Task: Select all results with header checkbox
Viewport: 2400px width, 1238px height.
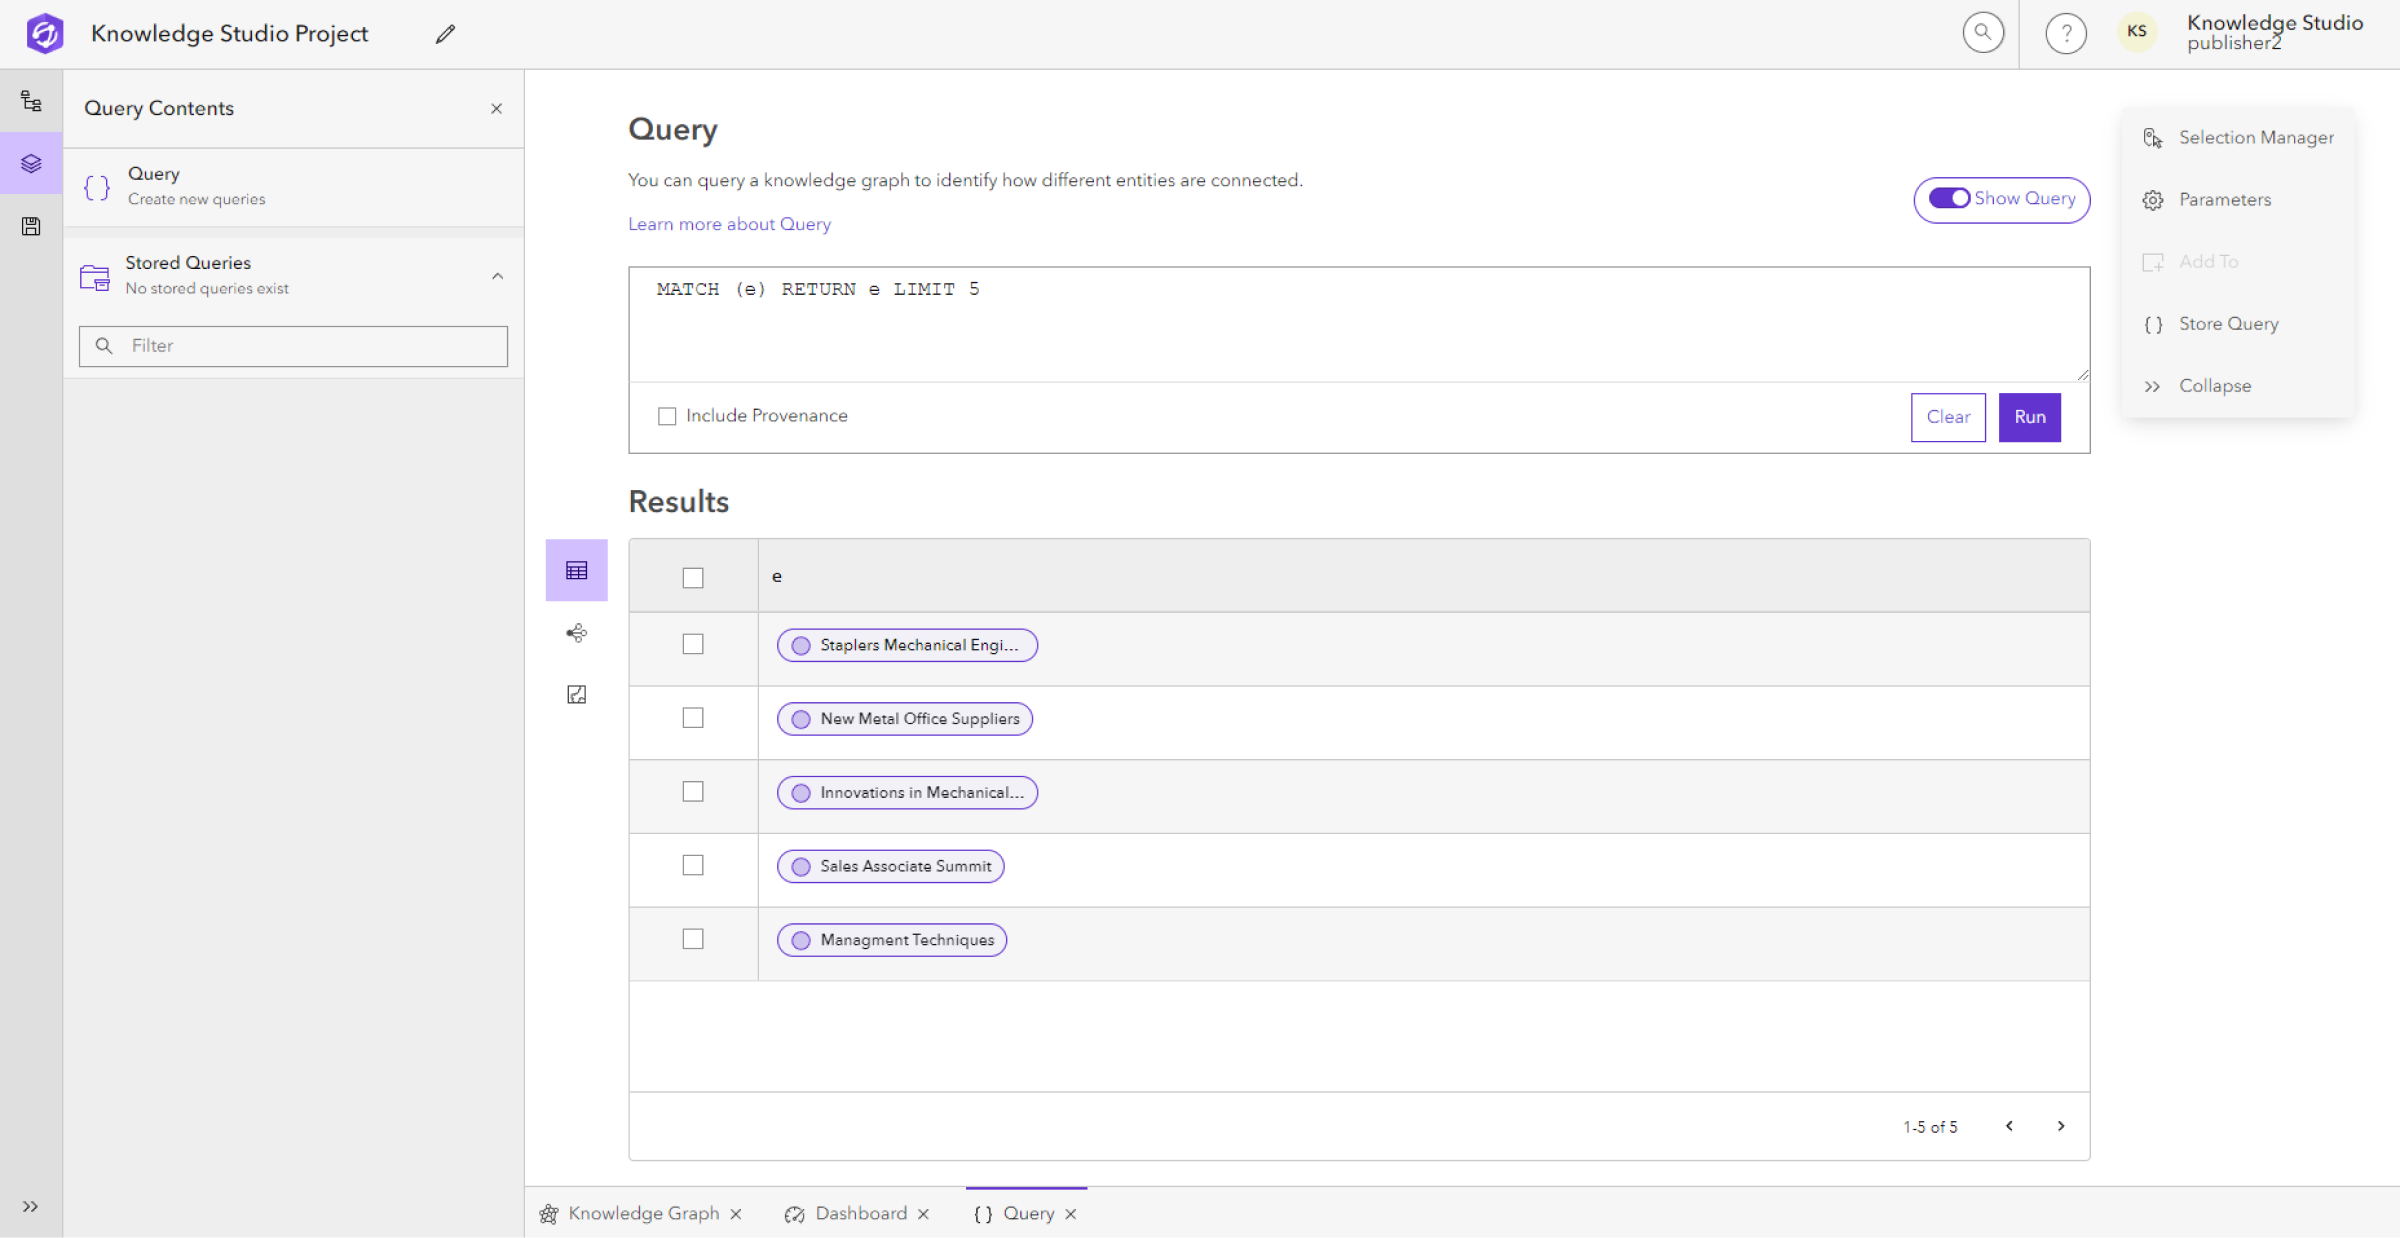Action: pos(692,576)
